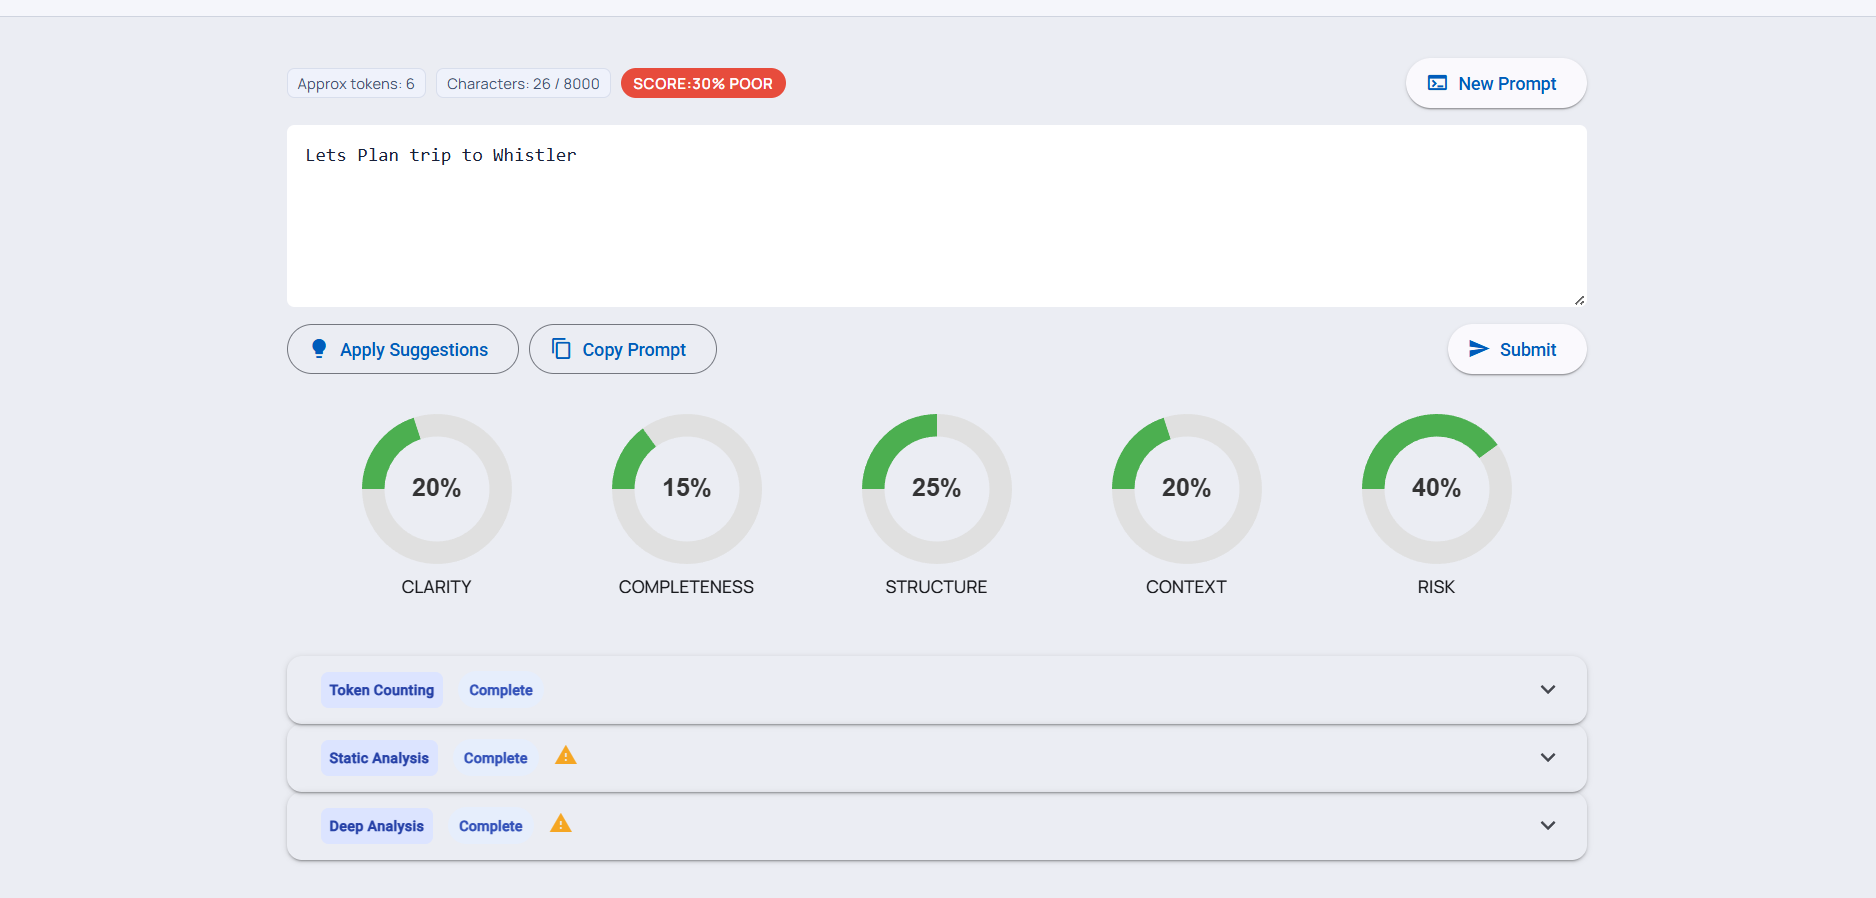Viewport: 1876px width, 898px height.
Task: Click the lightbulb icon on Apply Suggestions
Action: (x=319, y=349)
